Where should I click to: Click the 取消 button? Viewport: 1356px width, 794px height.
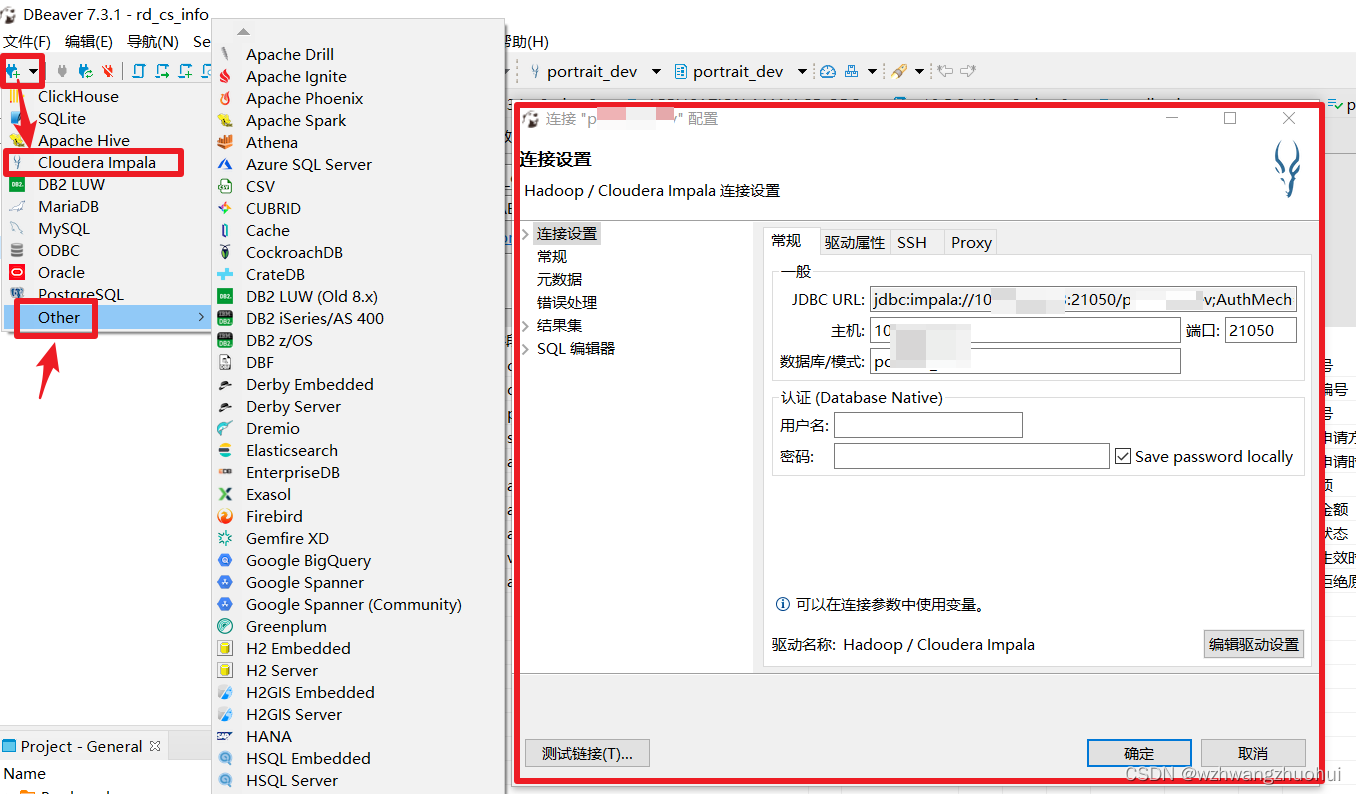[x=1253, y=753]
